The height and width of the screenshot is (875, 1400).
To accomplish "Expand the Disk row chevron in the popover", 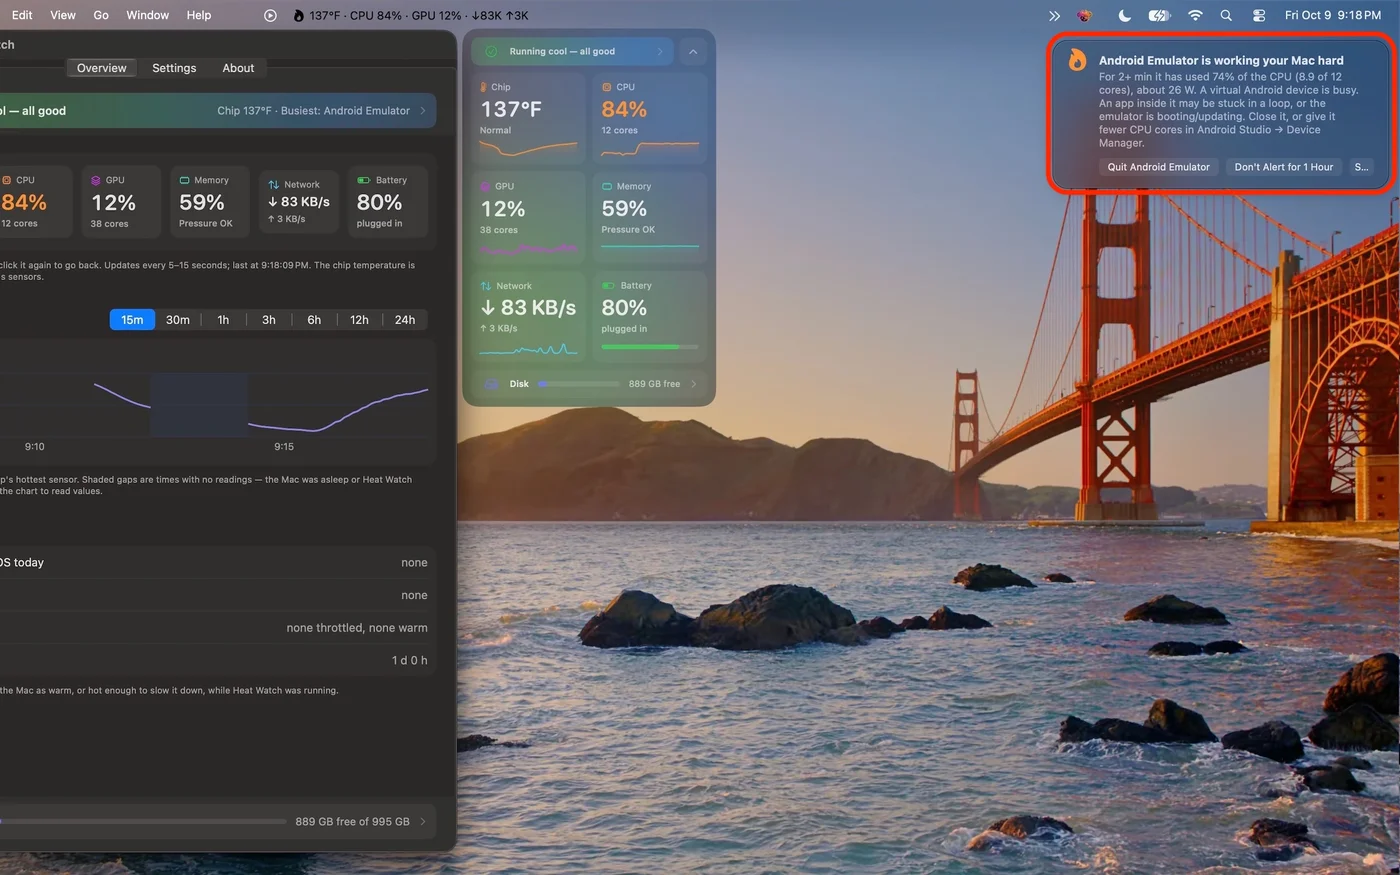I will (x=694, y=384).
